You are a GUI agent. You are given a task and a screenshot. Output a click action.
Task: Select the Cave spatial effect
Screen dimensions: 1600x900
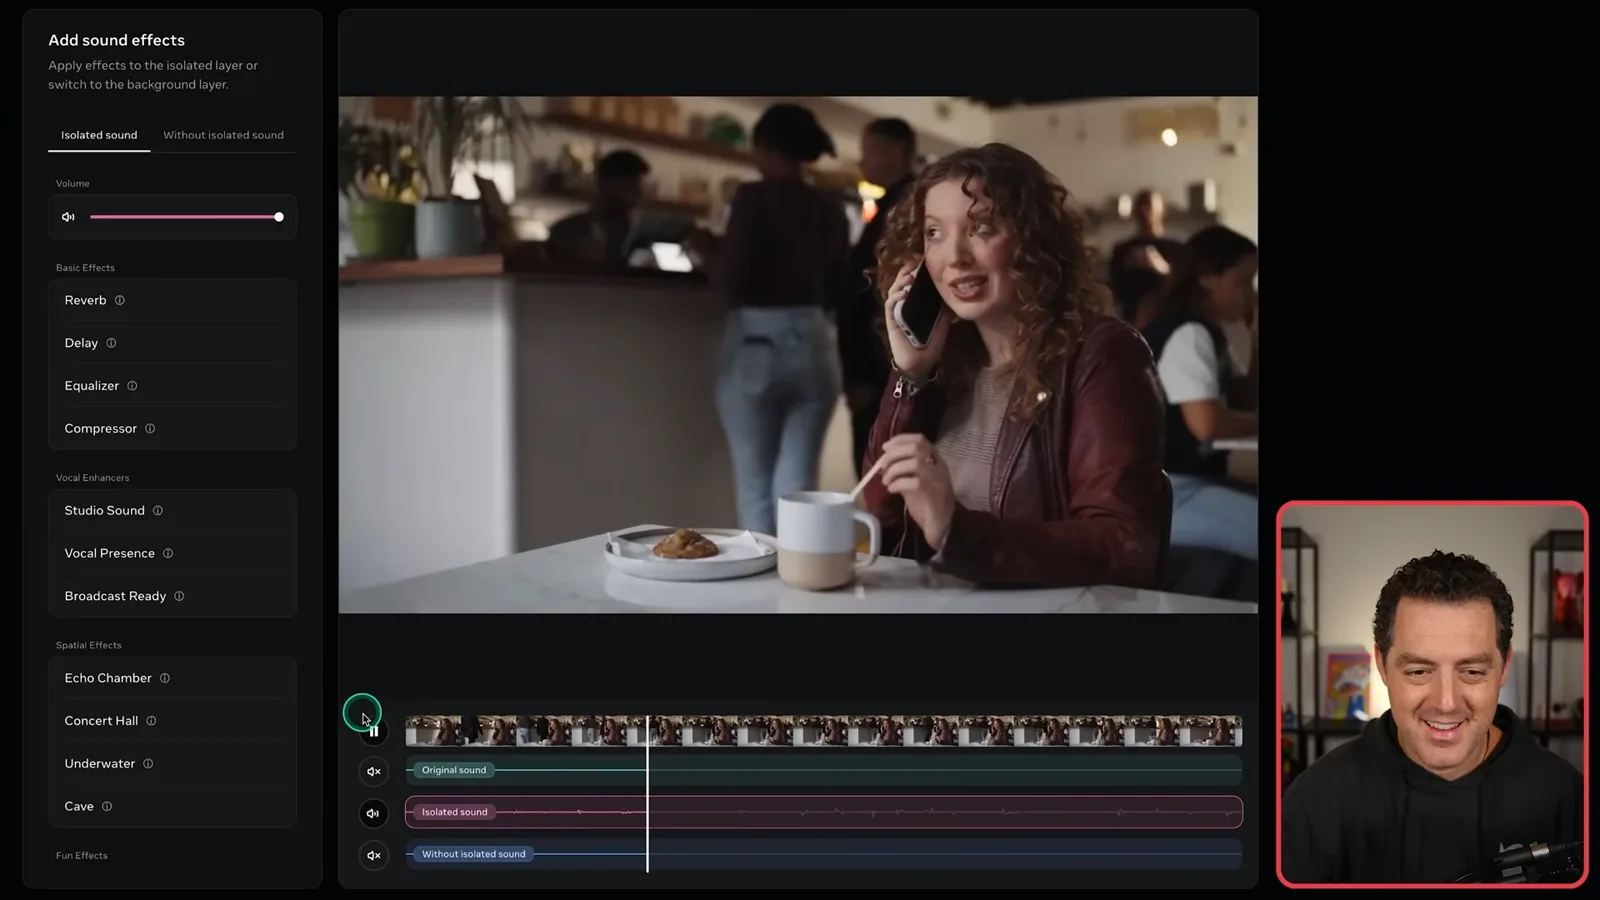pos(172,806)
